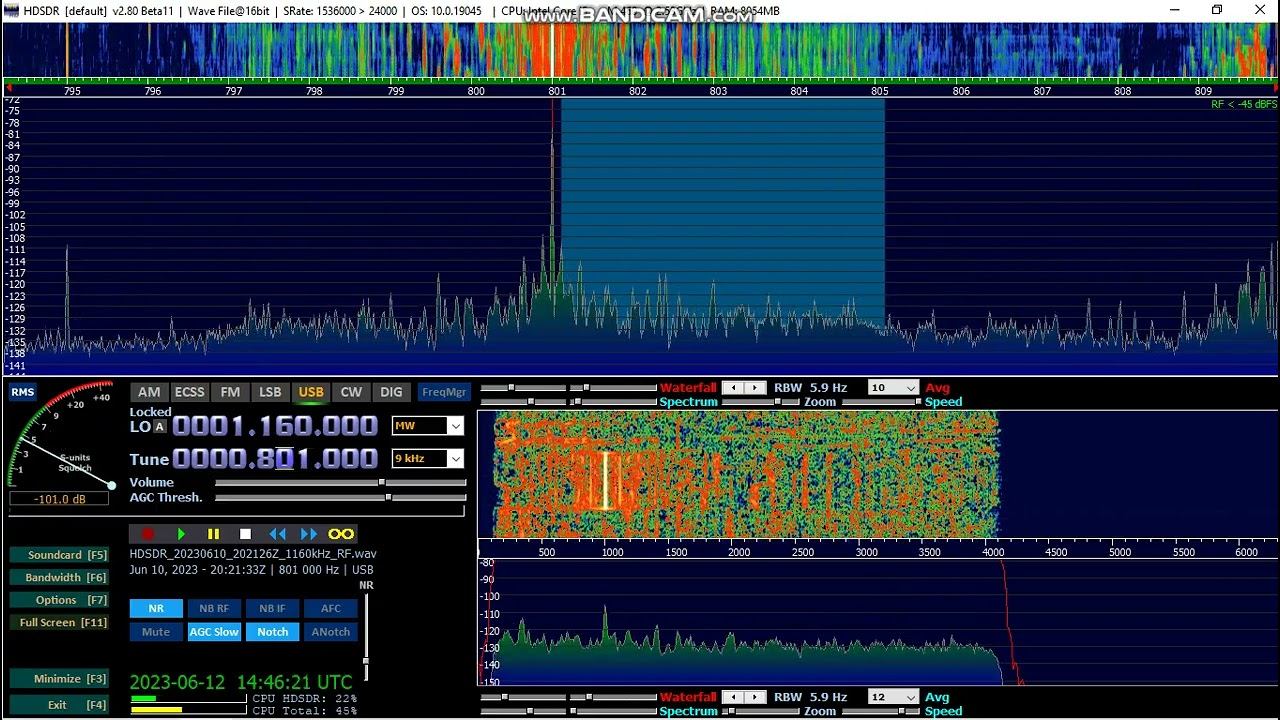Click the Volume slider handle

point(381,482)
